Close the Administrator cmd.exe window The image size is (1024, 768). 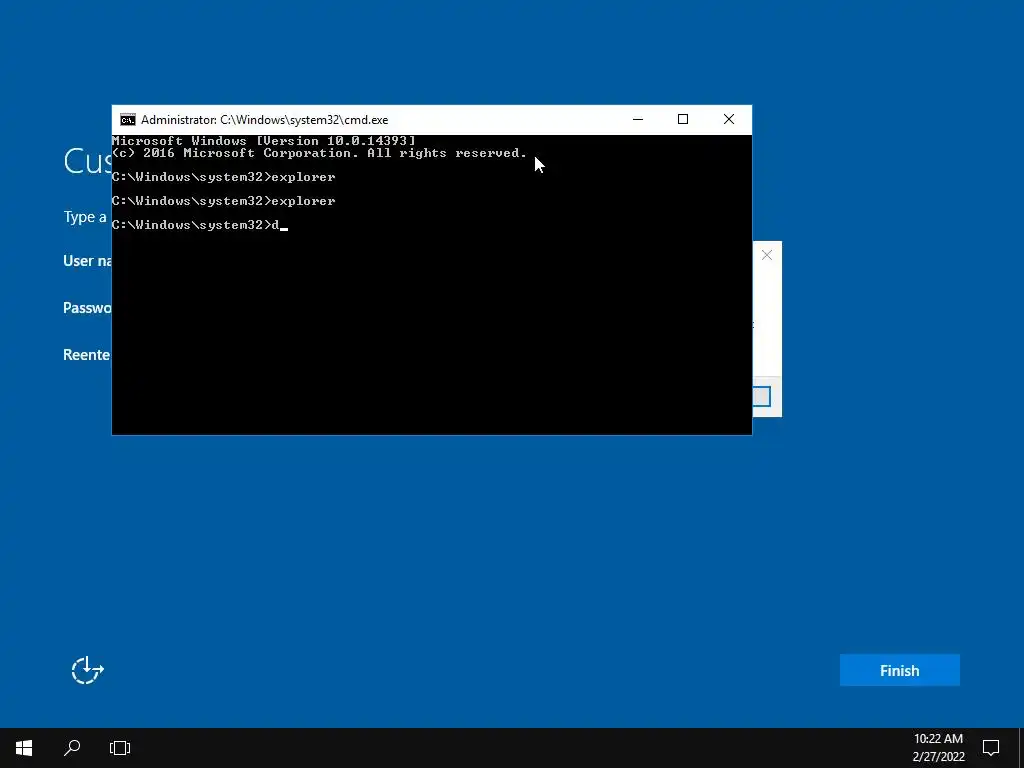tap(729, 120)
